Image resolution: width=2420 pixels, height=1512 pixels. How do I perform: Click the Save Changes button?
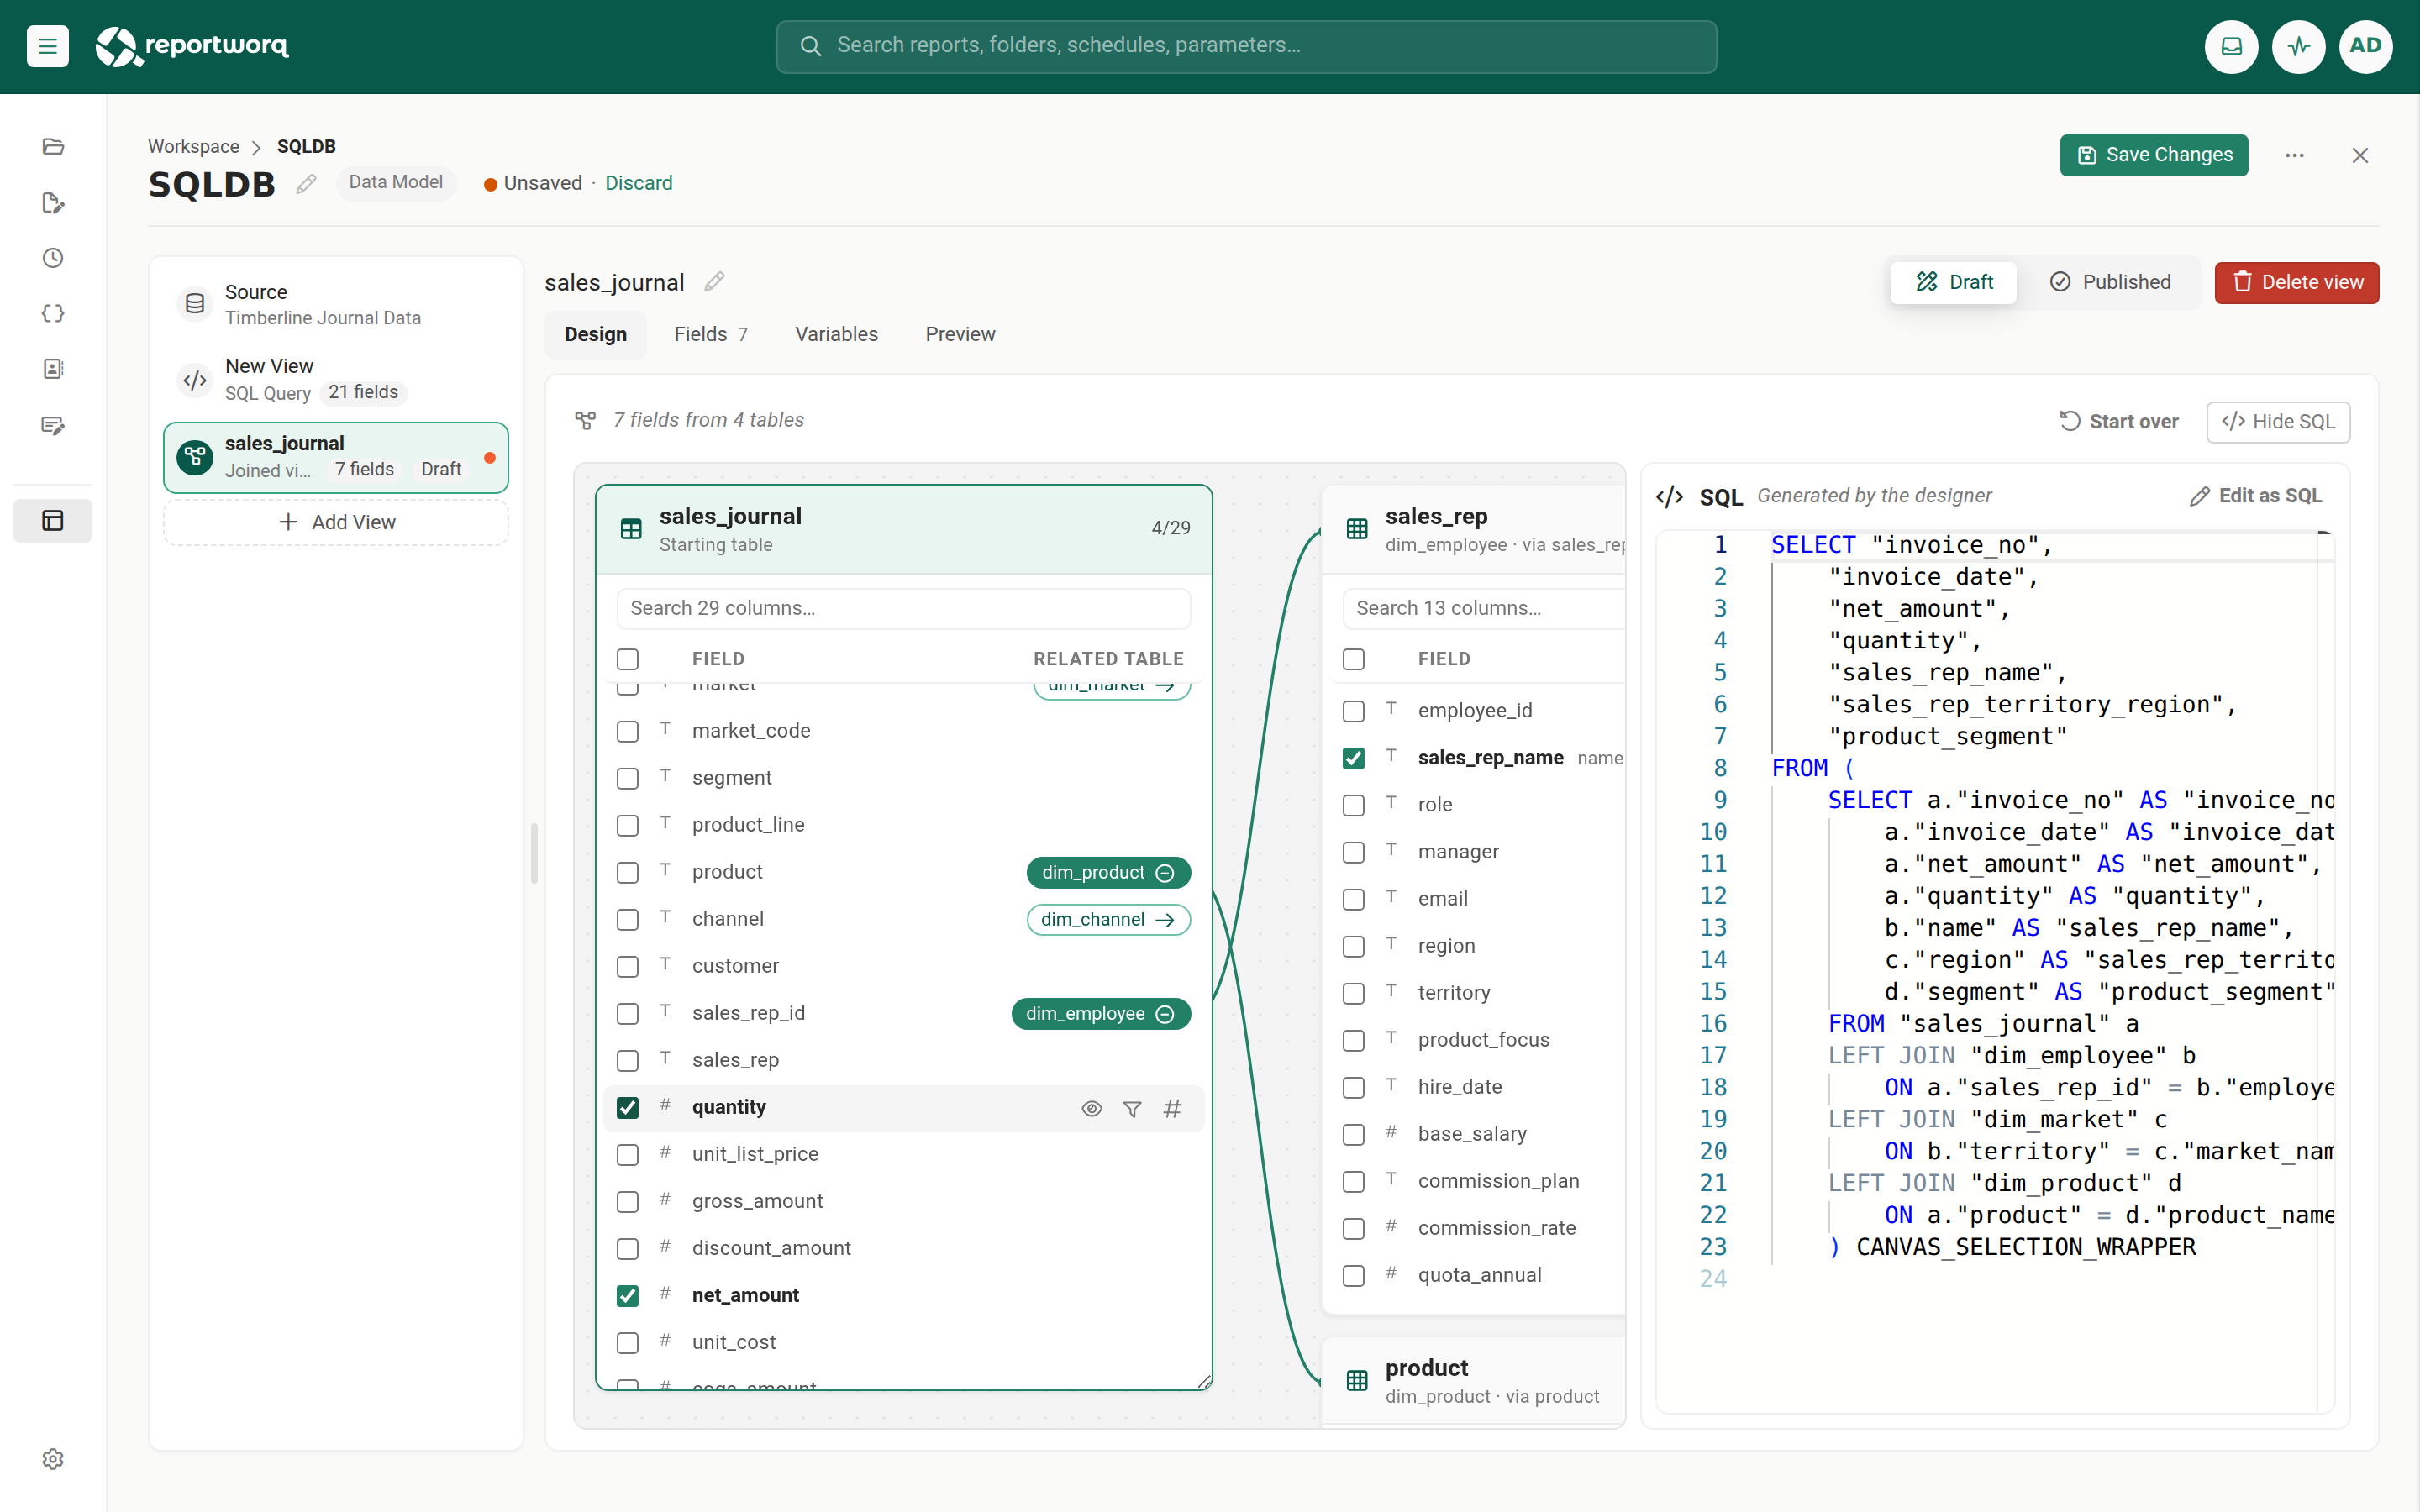point(2153,155)
